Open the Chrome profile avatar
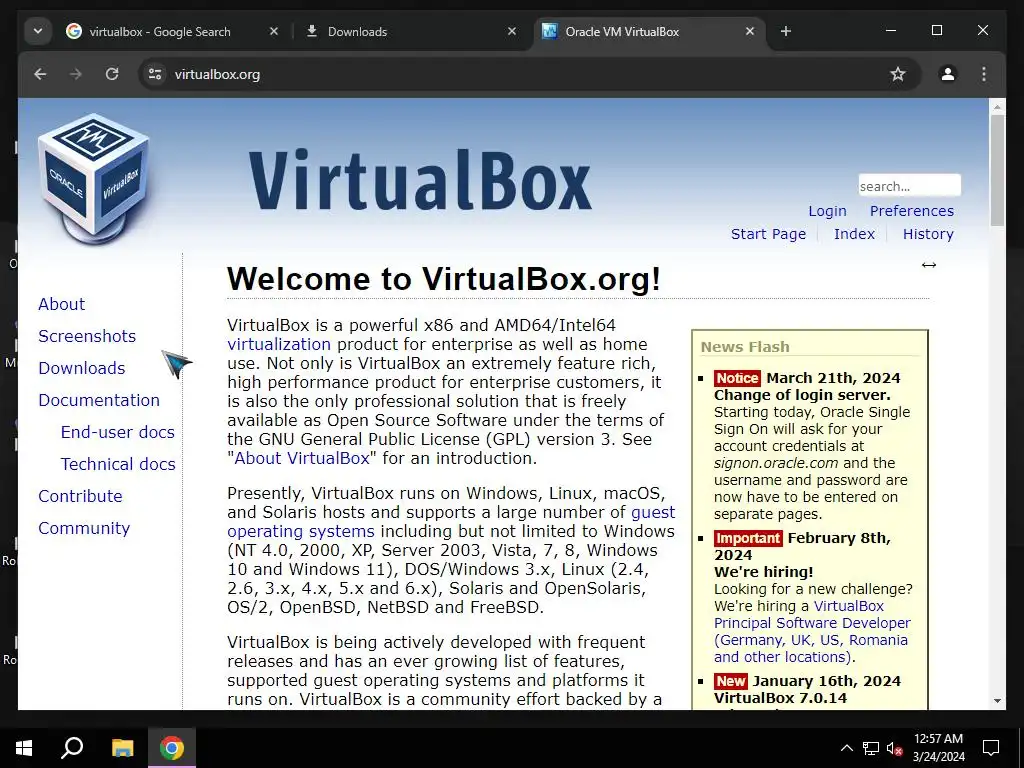This screenshot has height=768, width=1024. [x=948, y=74]
